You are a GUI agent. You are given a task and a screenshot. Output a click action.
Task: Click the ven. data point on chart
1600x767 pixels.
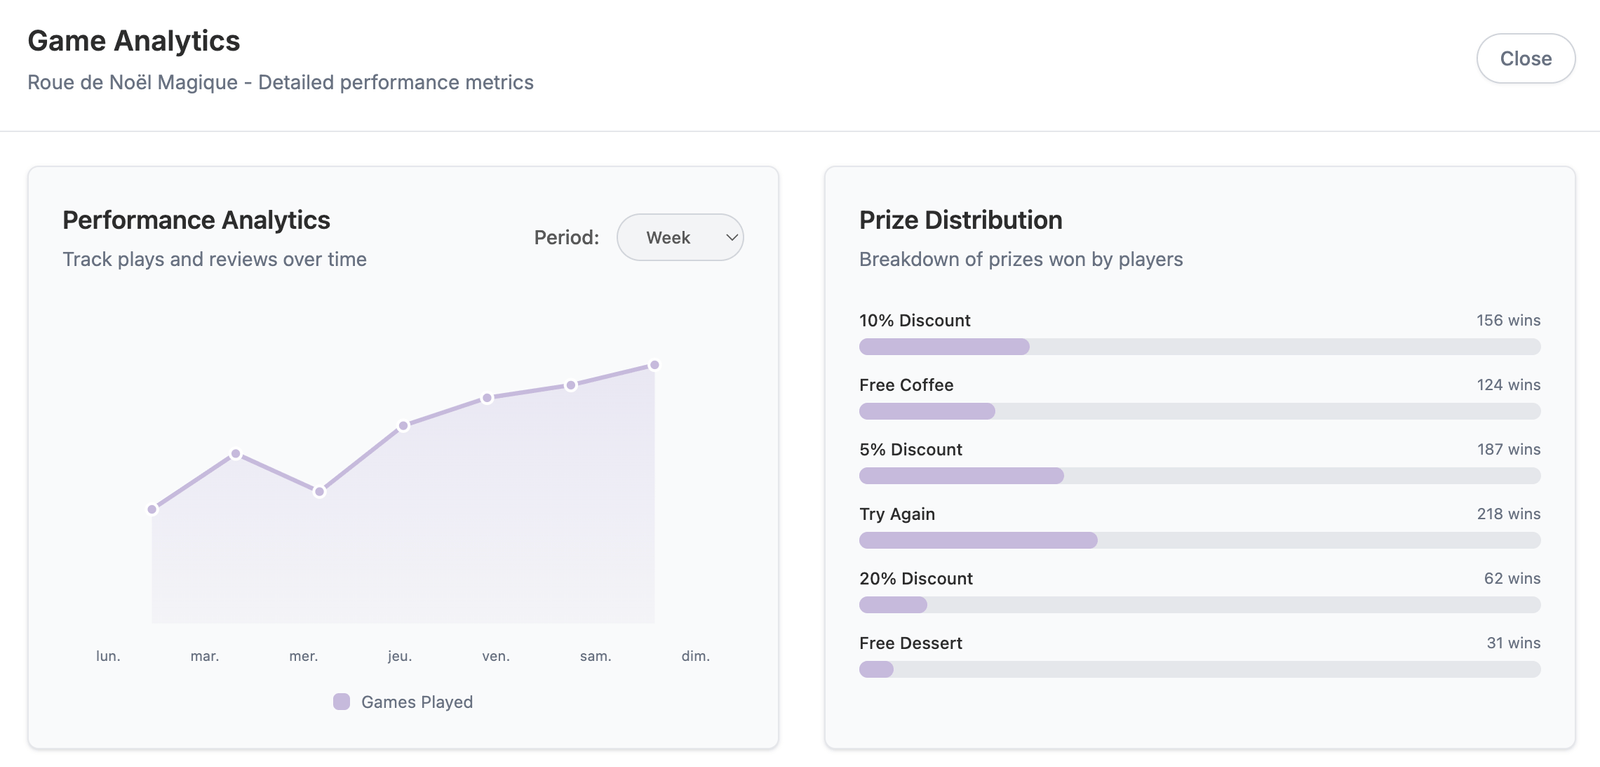coord(487,398)
